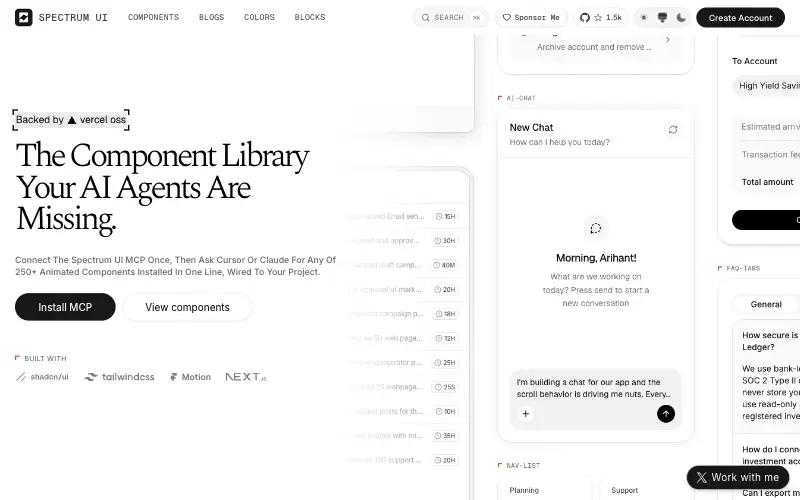Click the Next.js logo
The height and width of the screenshot is (500, 800).
246,377
